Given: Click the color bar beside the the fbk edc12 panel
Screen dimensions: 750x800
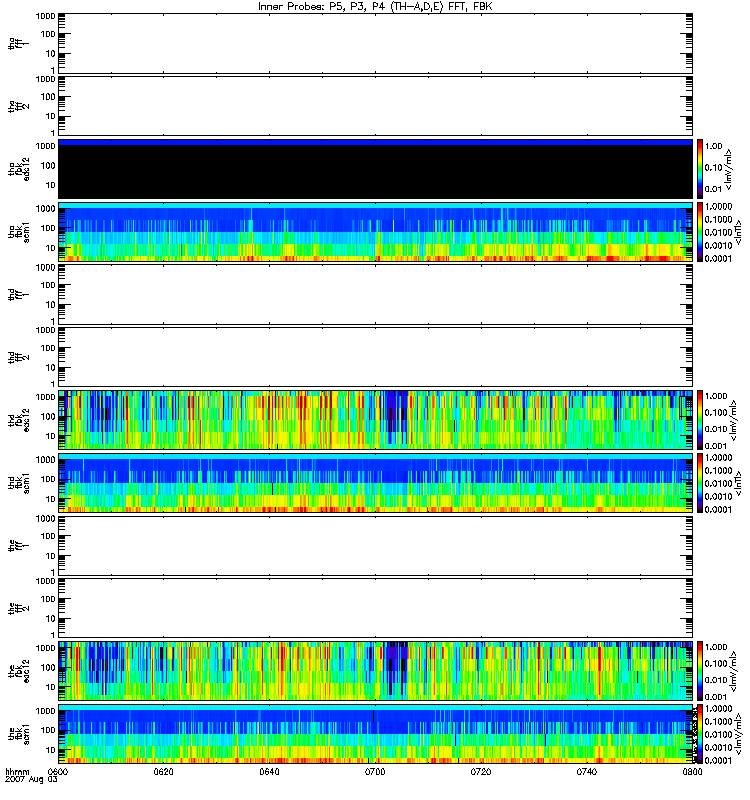Looking at the screenshot, I should [700, 671].
